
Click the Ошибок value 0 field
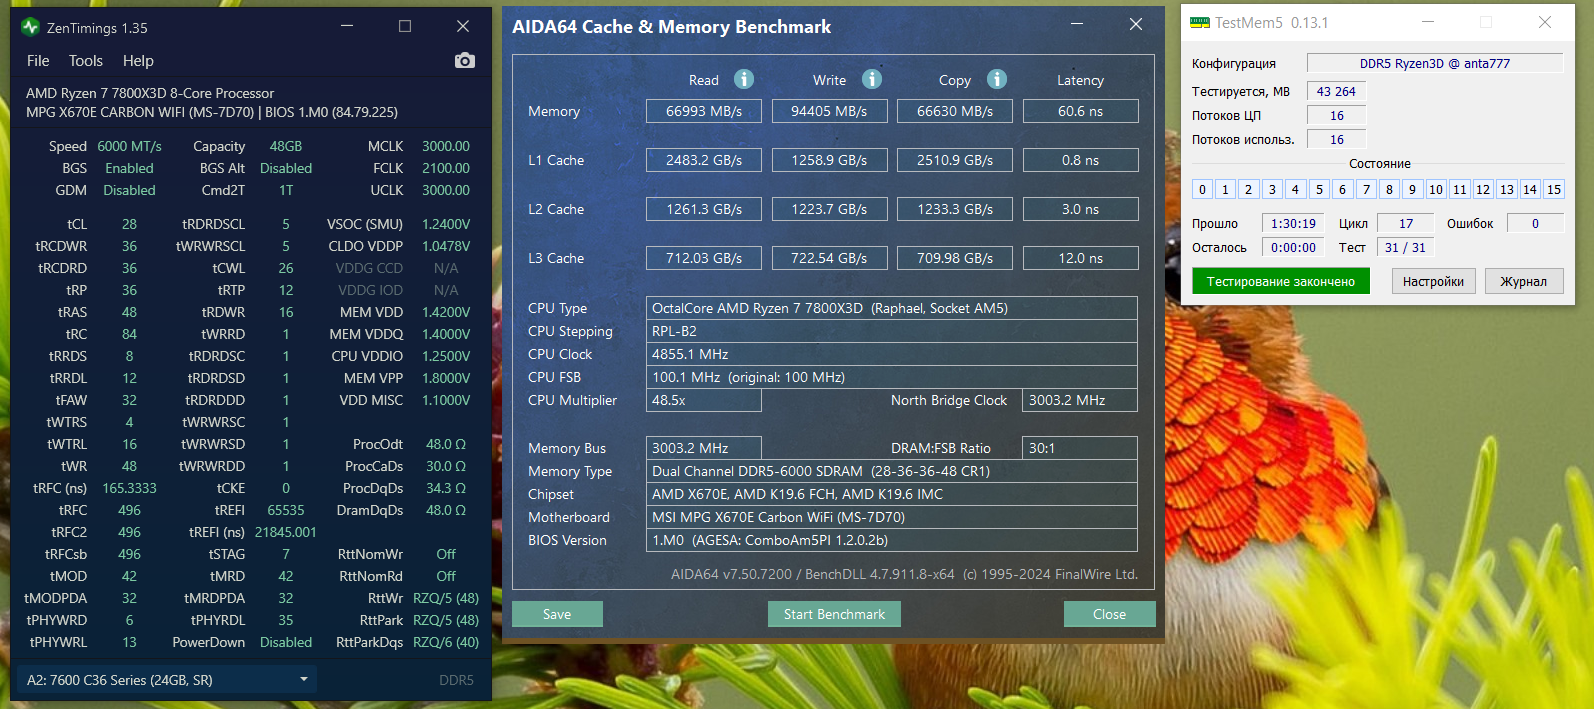click(x=1535, y=223)
